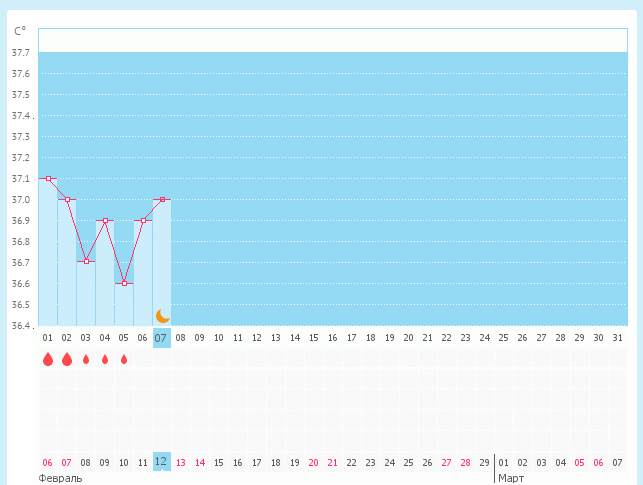Select highlighted cycle day 07 label

(x=161, y=338)
